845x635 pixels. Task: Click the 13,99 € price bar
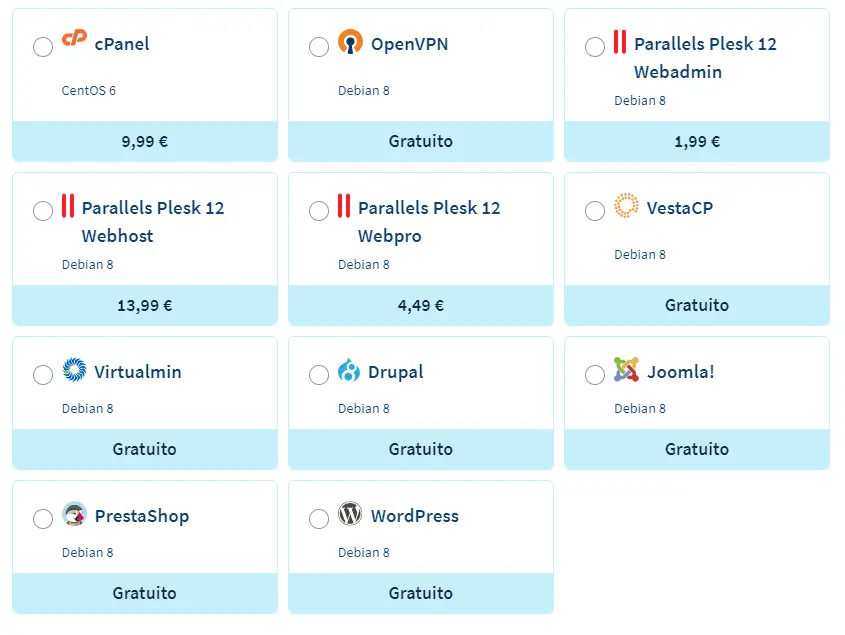click(145, 305)
